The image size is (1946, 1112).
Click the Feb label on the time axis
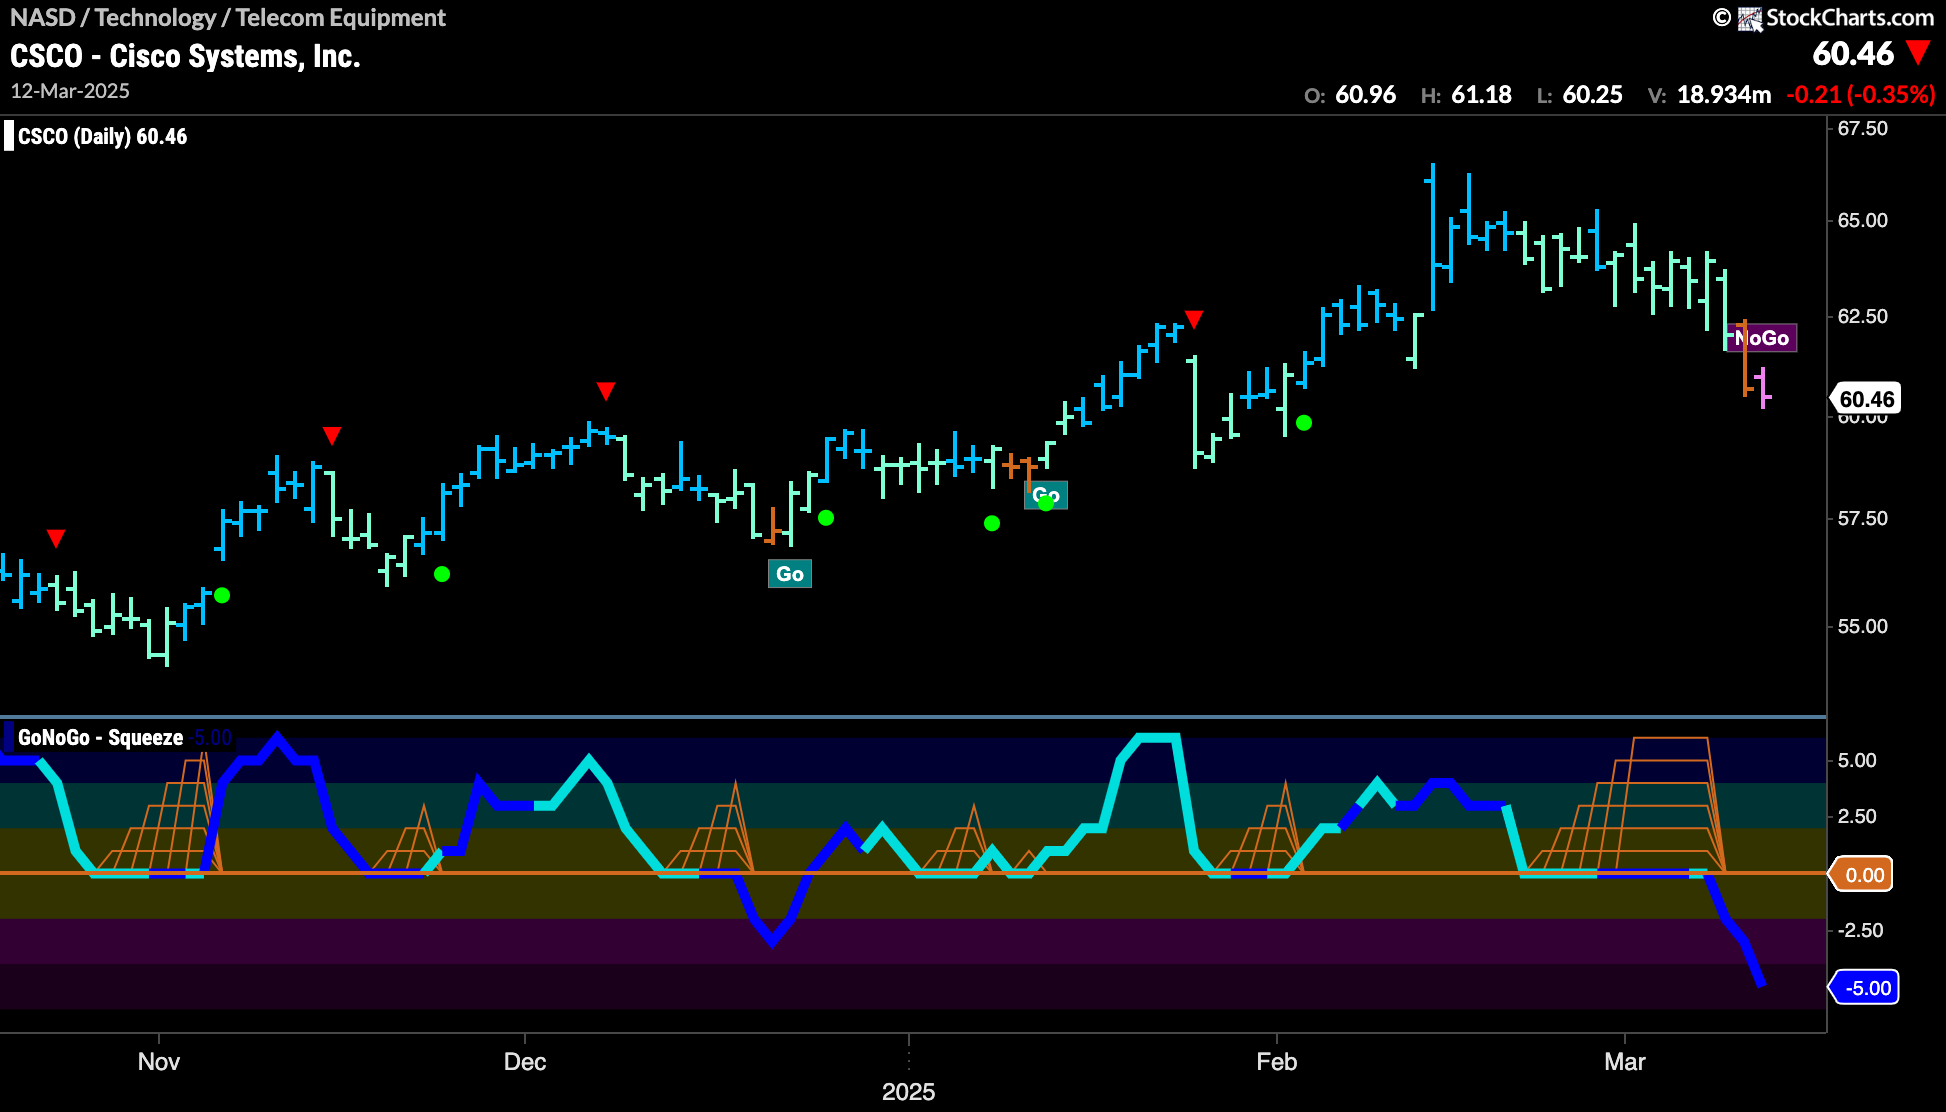[1277, 1062]
